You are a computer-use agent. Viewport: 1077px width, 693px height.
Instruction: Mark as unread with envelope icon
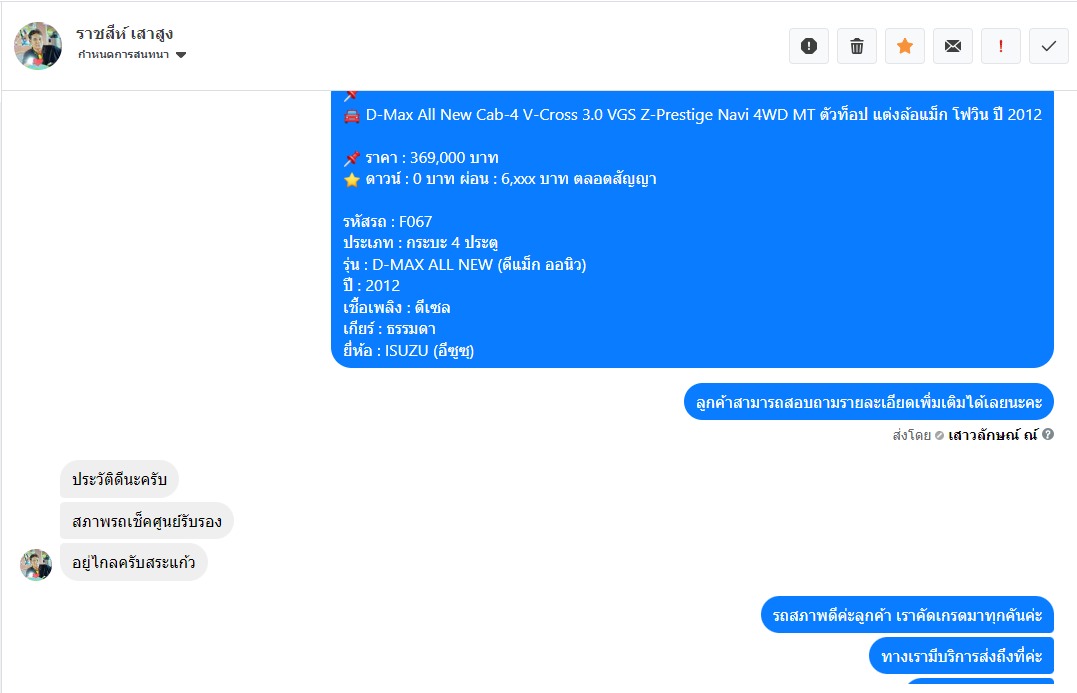(x=953, y=46)
